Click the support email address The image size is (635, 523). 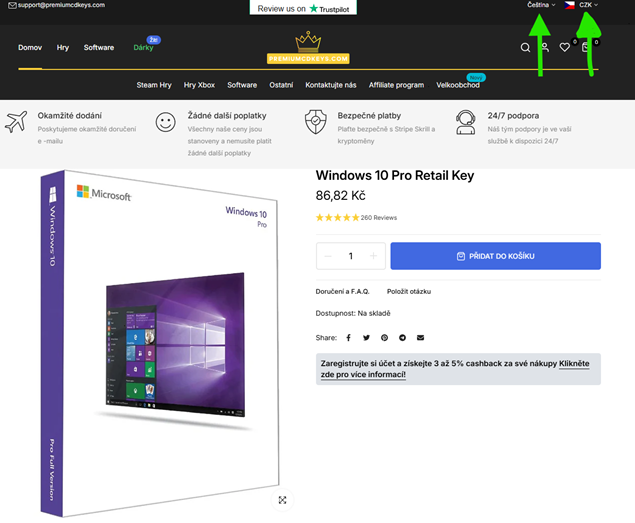pos(61,5)
